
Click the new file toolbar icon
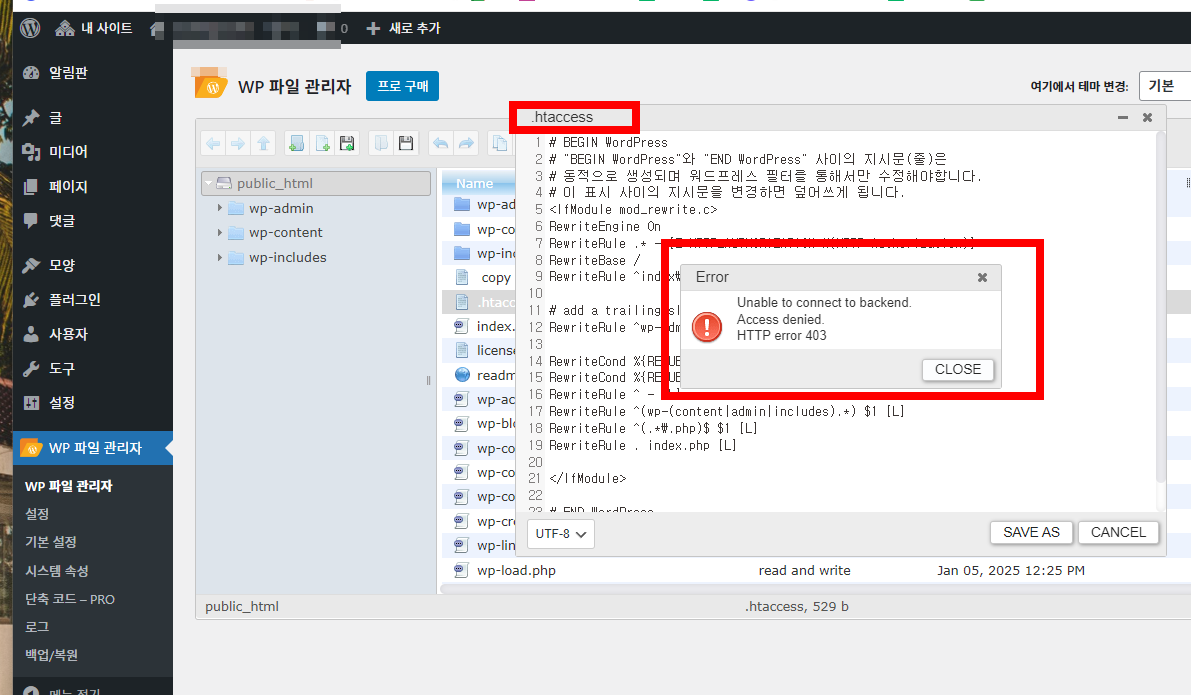(323, 143)
